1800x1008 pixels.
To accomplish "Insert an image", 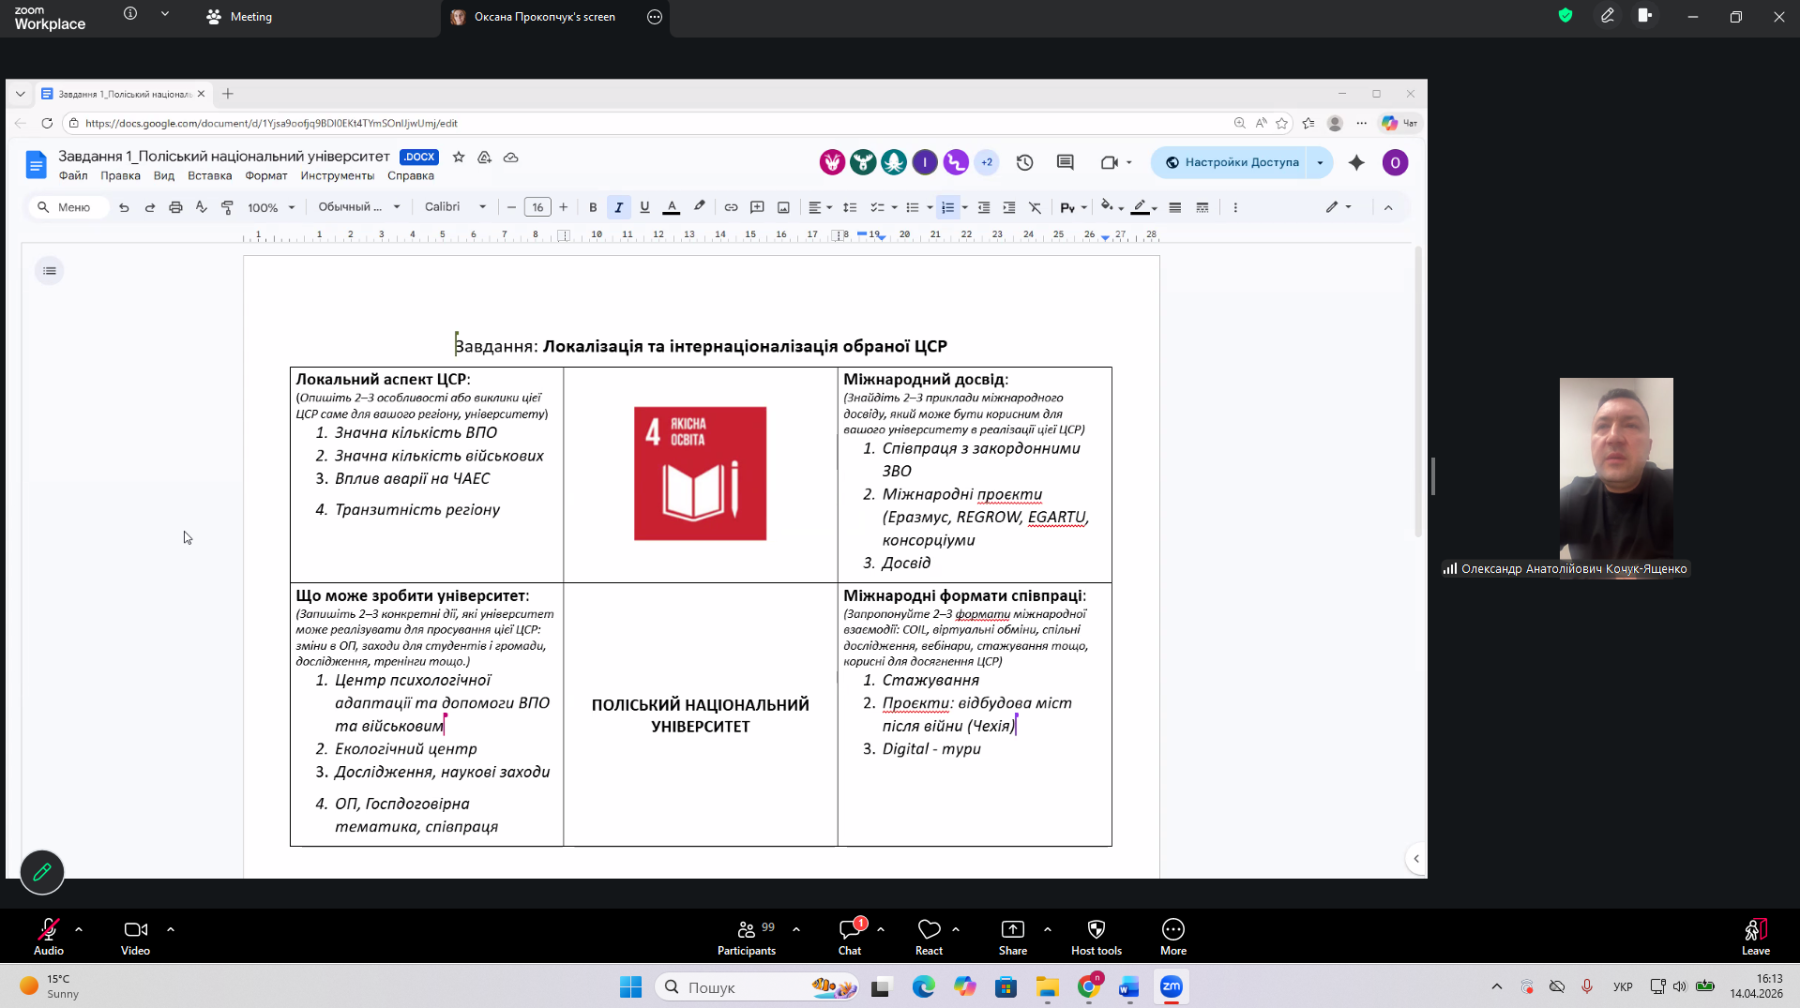I will pyautogui.click(x=783, y=207).
